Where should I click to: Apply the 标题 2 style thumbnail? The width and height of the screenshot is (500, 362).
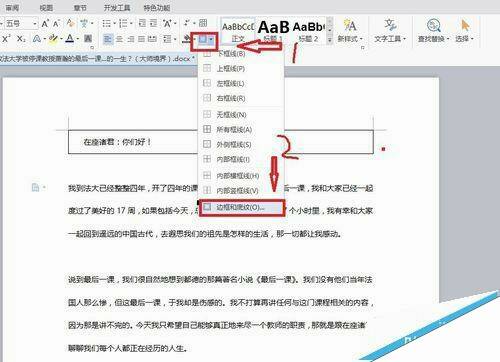308,31
